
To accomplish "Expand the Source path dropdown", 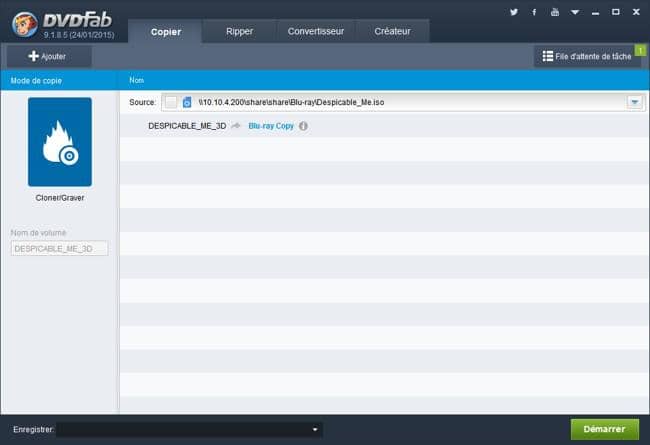I will 634,102.
